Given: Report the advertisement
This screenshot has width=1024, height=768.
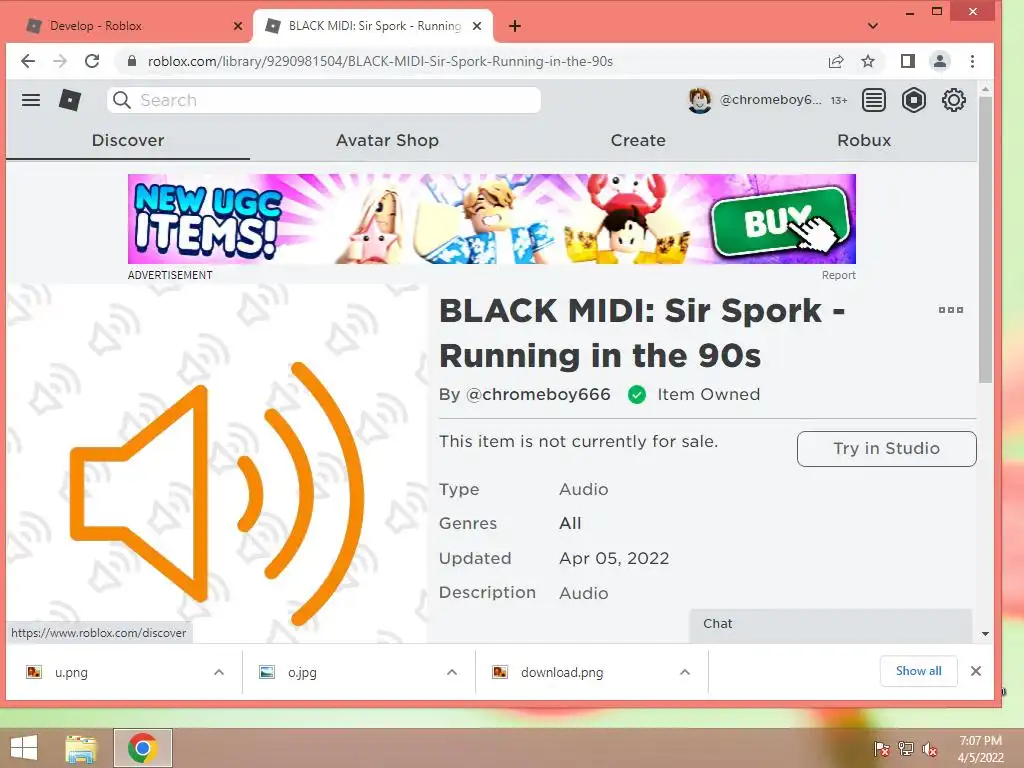Looking at the screenshot, I should pos(839,275).
